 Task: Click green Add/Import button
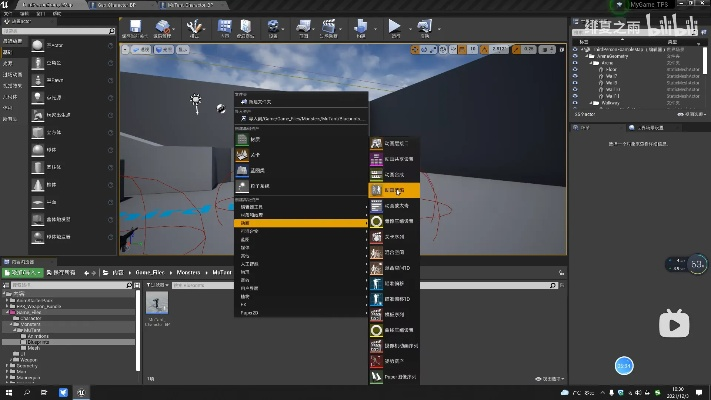tap(23, 273)
